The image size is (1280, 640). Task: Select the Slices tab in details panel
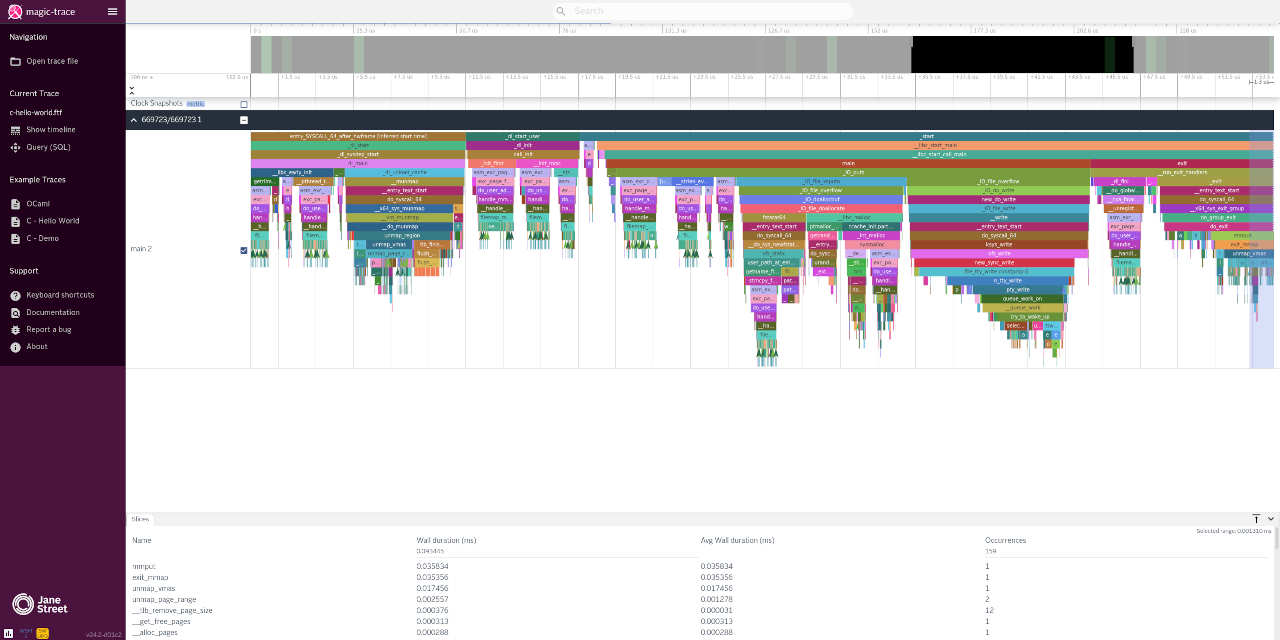click(x=140, y=519)
